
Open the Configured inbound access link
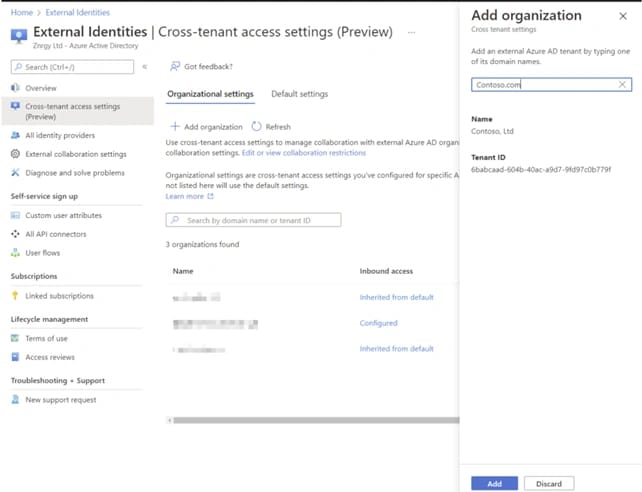(378, 323)
